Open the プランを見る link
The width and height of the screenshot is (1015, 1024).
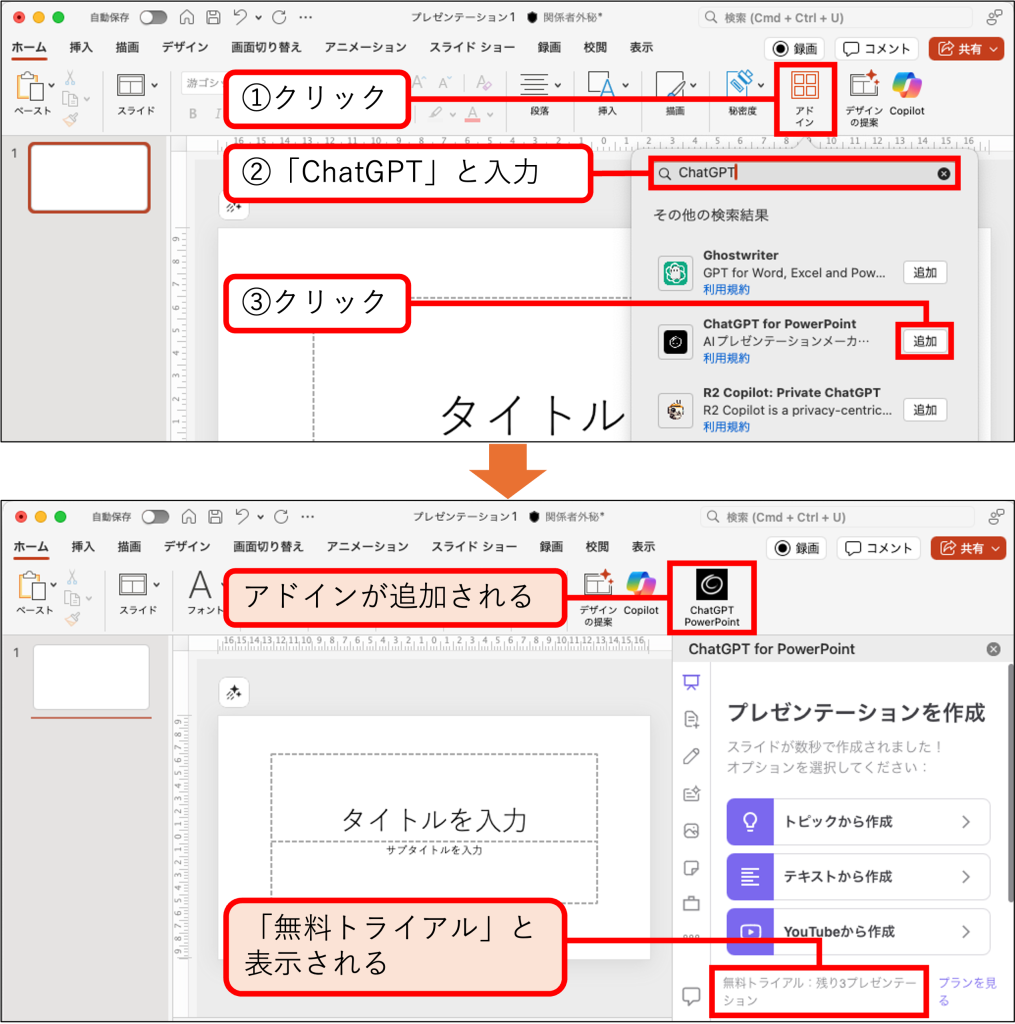coord(966,992)
